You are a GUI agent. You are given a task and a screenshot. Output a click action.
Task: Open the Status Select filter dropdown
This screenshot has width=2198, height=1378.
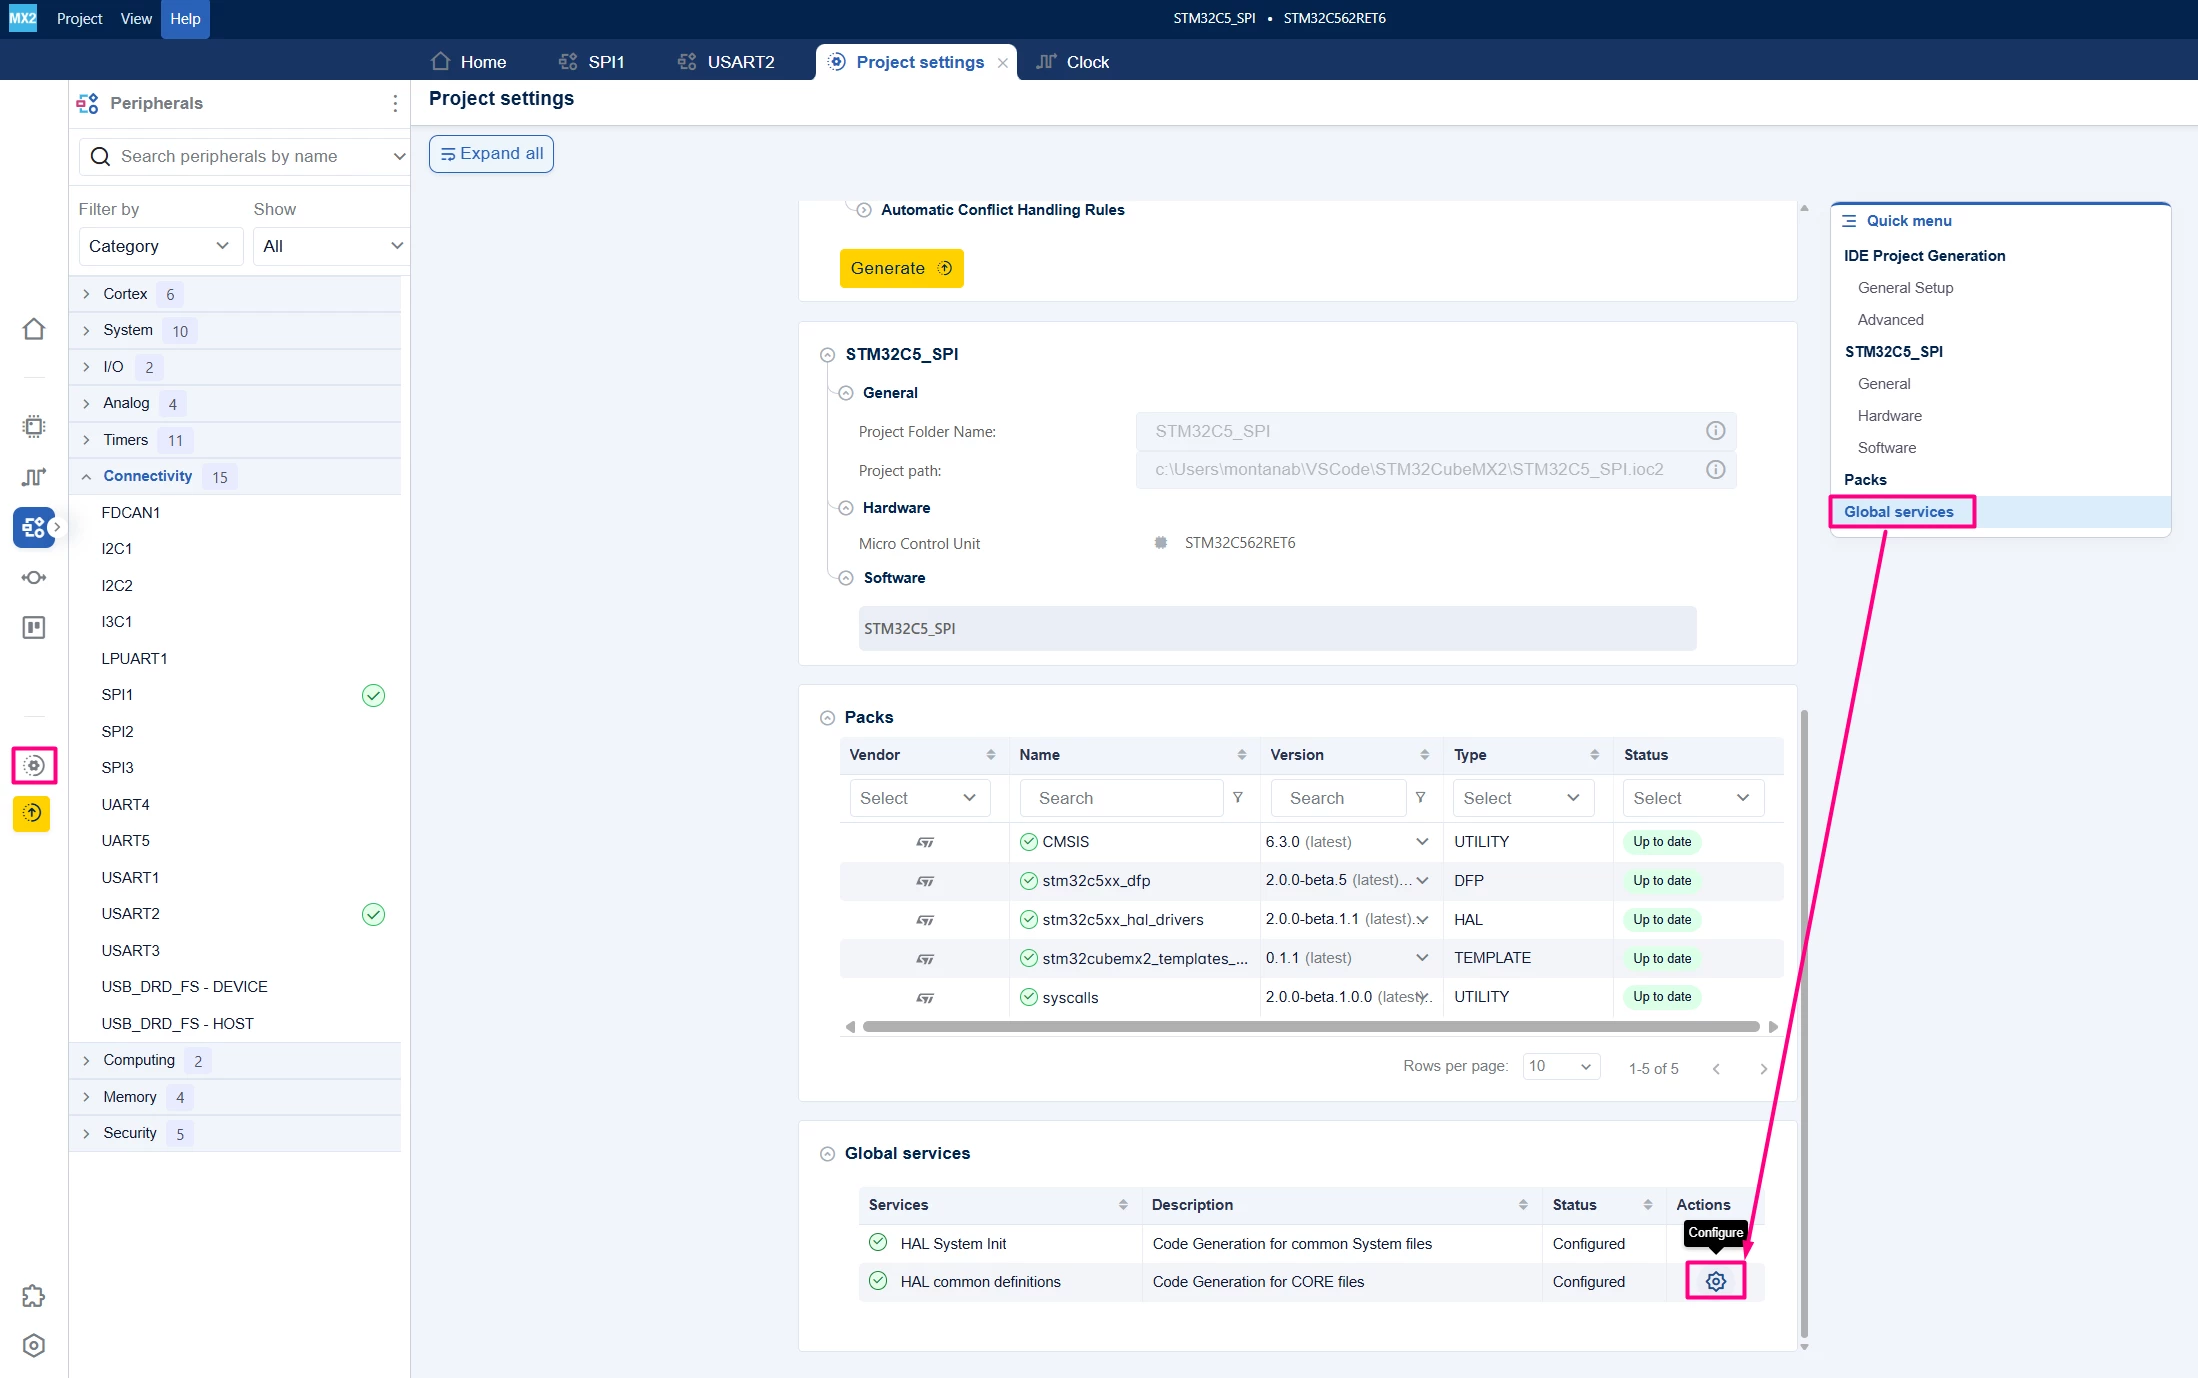pos(1693,798)
